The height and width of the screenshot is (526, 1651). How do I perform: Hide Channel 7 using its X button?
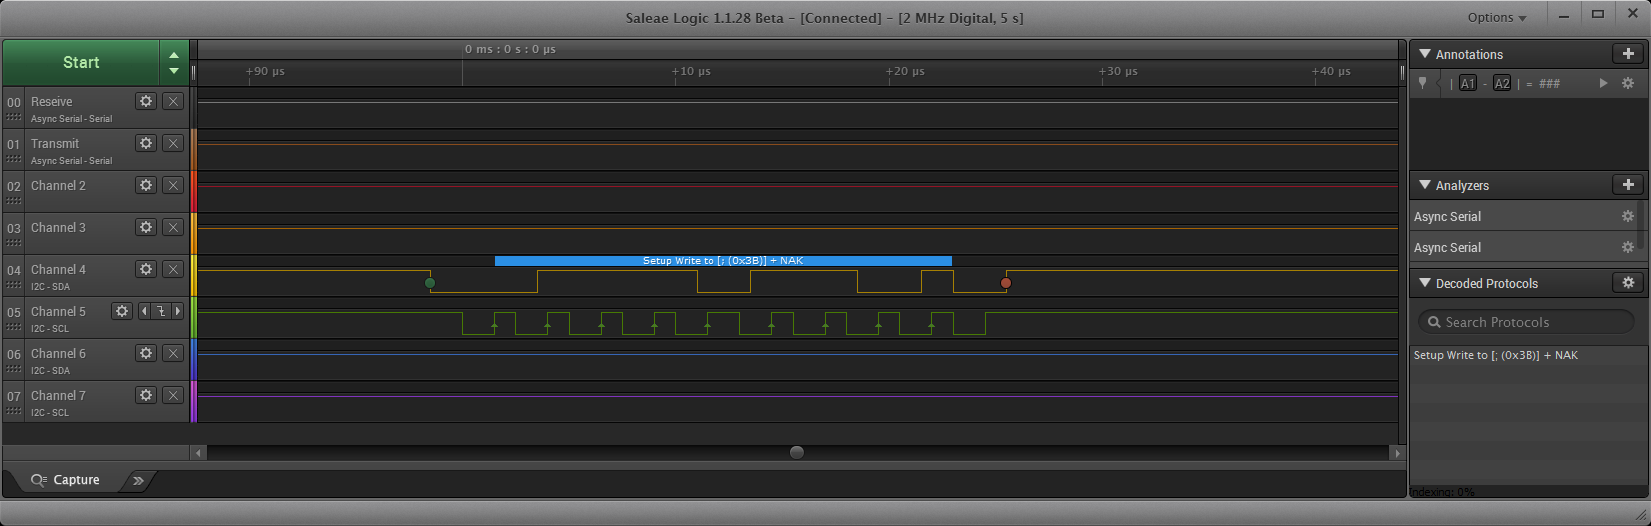pos(173,395)
